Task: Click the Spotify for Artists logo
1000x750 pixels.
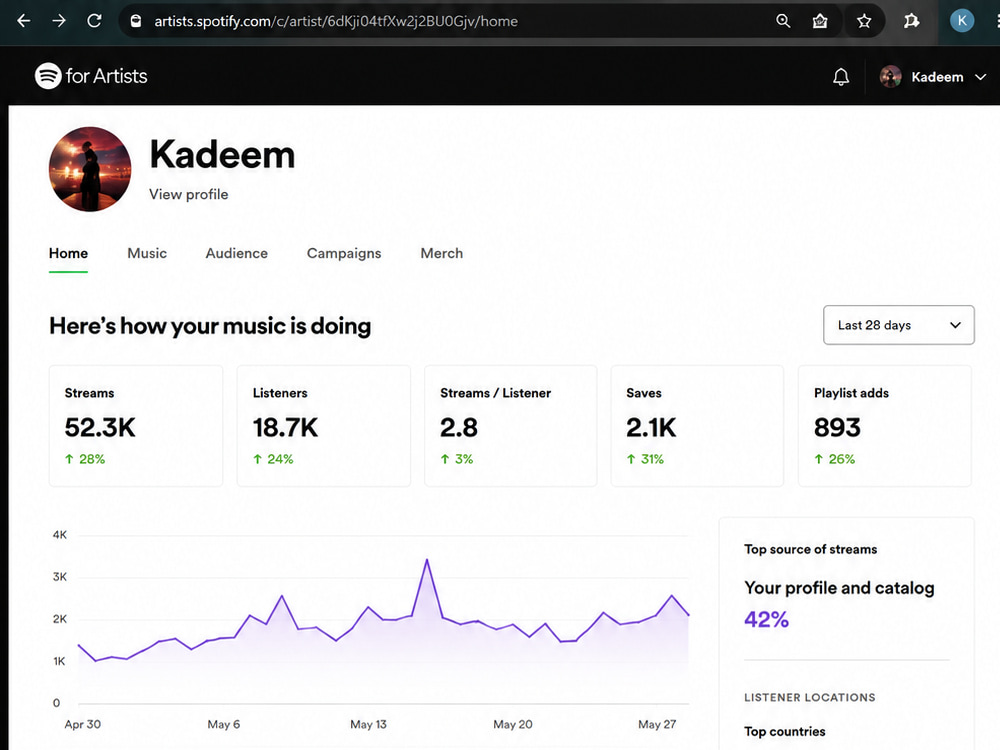Action: point(91,76)
